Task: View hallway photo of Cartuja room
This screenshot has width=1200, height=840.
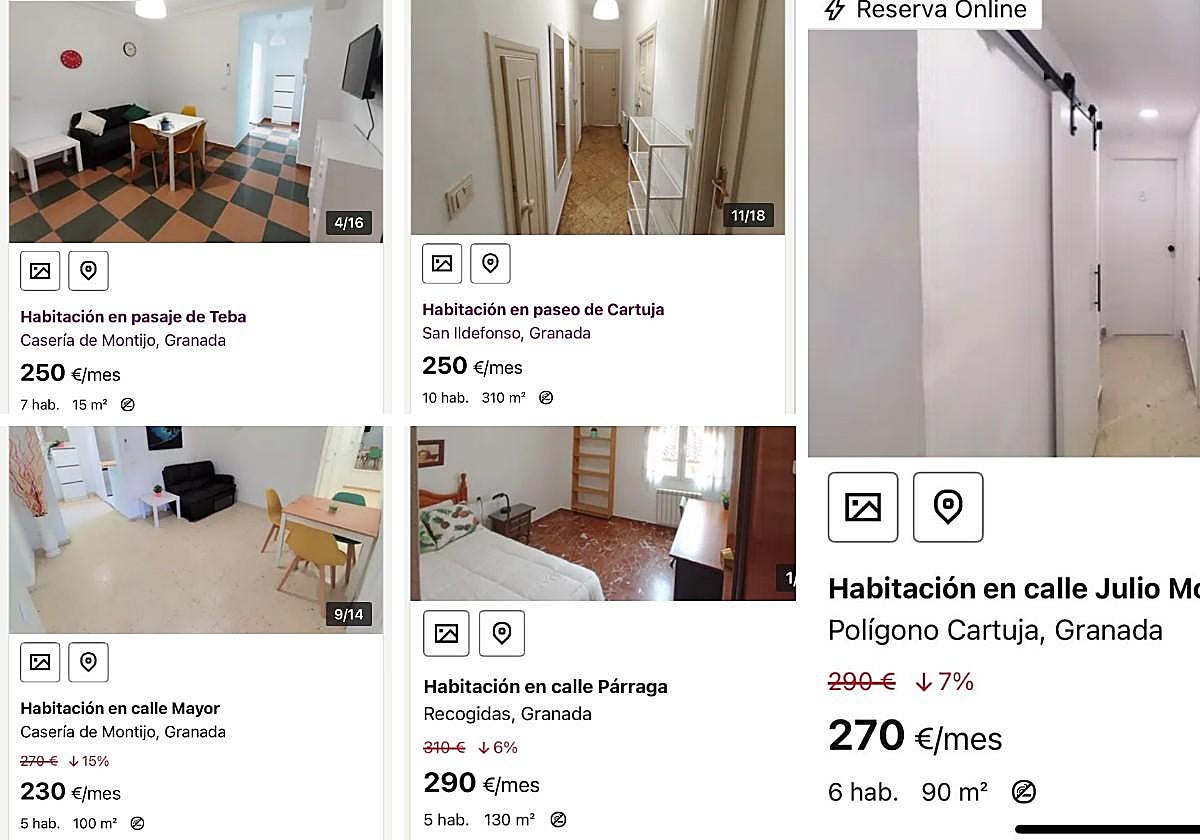Action: click(598, 117)
